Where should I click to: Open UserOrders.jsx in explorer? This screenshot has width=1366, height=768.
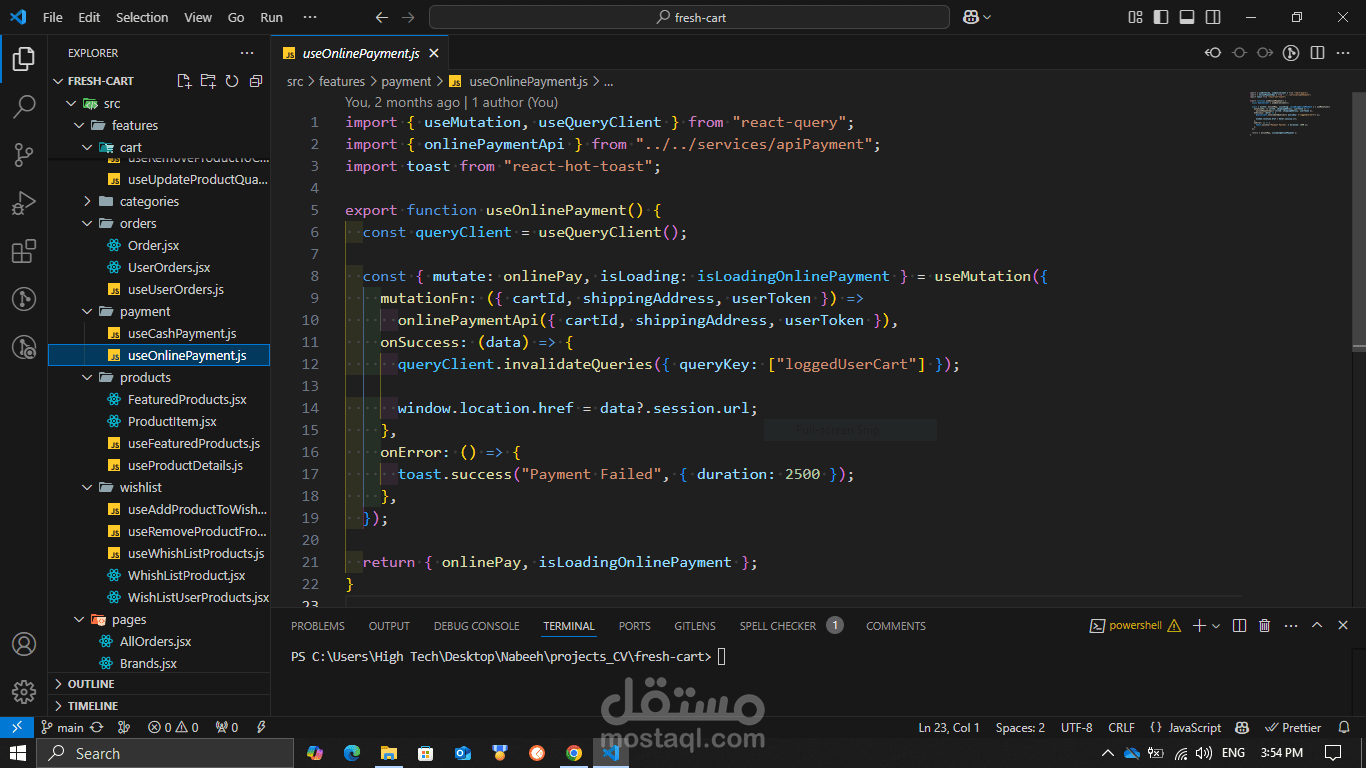click(169, 267)
